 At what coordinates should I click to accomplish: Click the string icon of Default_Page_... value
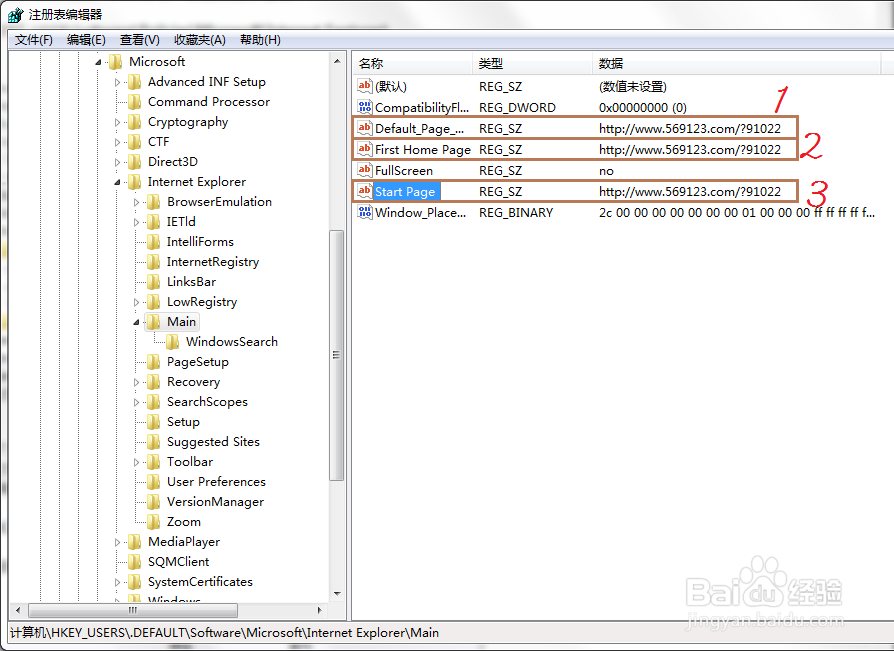pos(364,128)
